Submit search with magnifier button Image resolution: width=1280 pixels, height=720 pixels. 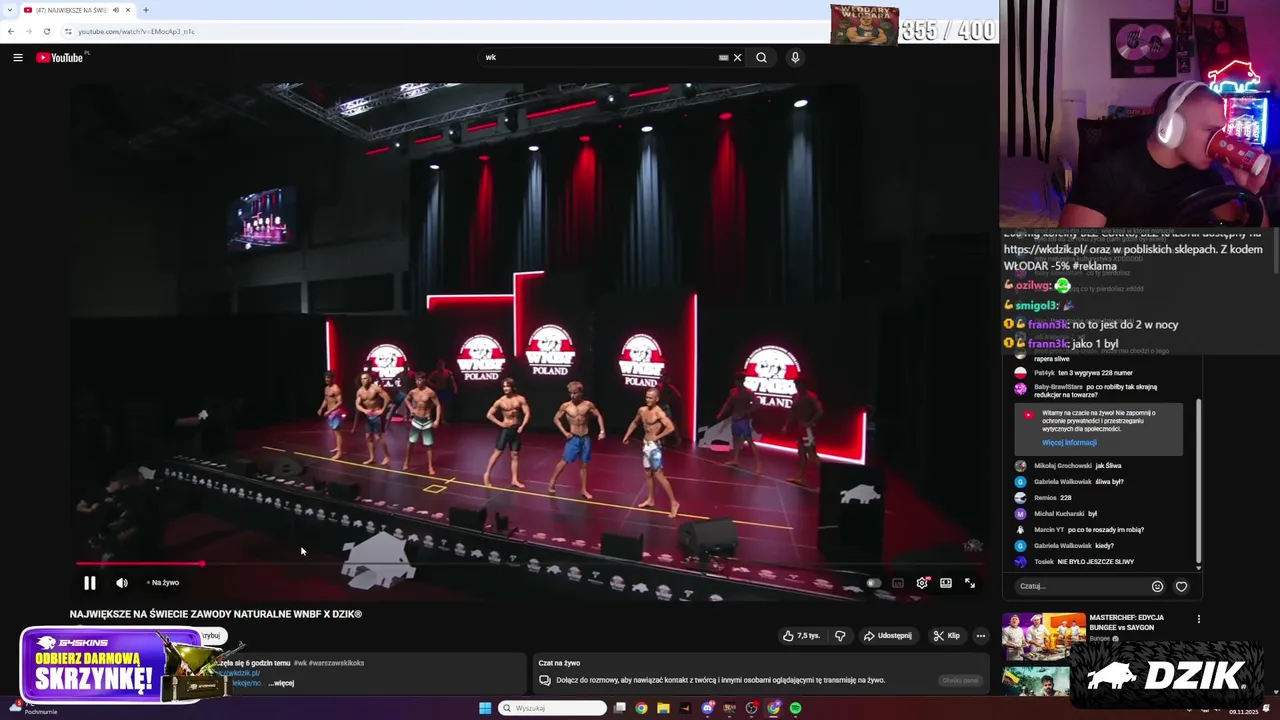[x=762, y=58]
